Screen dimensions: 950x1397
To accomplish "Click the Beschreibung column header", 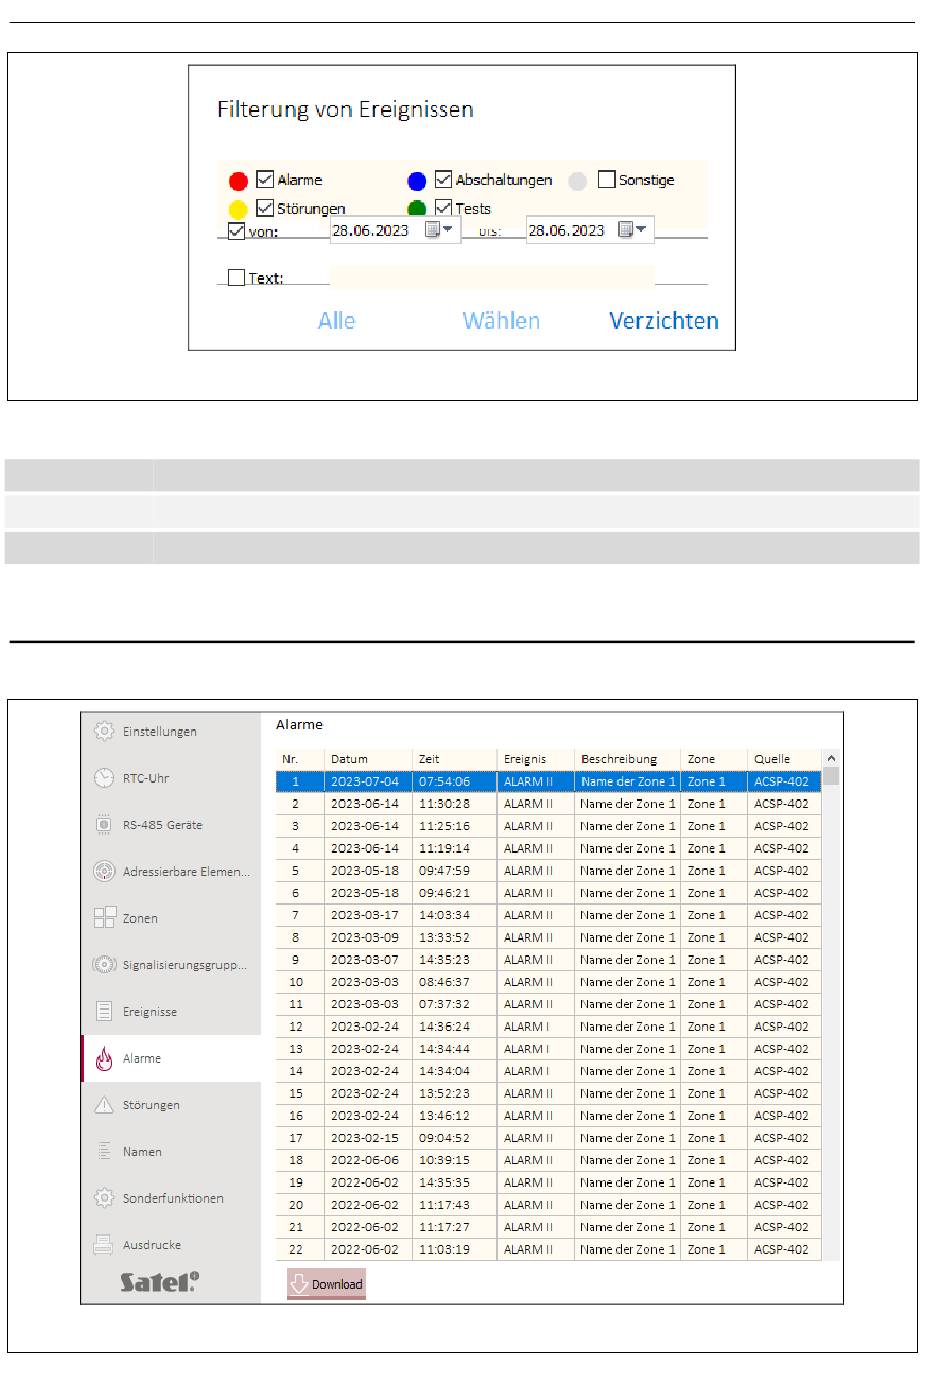I will click(628, 759).
